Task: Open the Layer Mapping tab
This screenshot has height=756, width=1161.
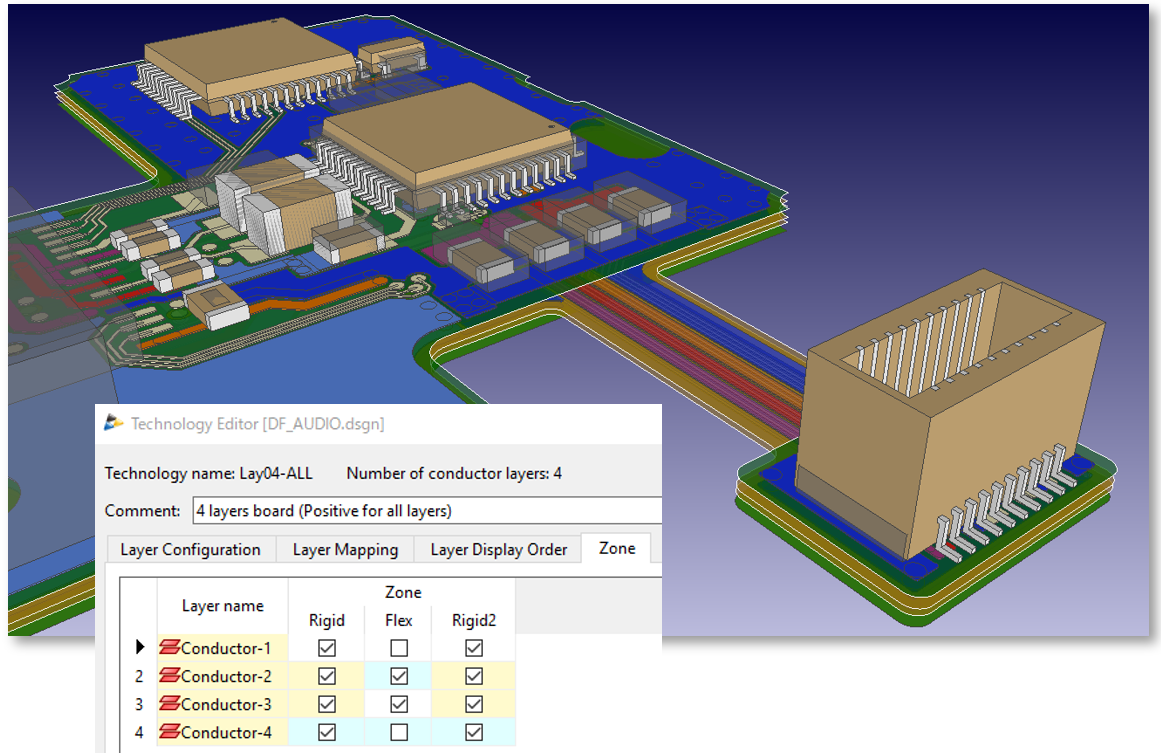Action: click(x=345, y=549)
